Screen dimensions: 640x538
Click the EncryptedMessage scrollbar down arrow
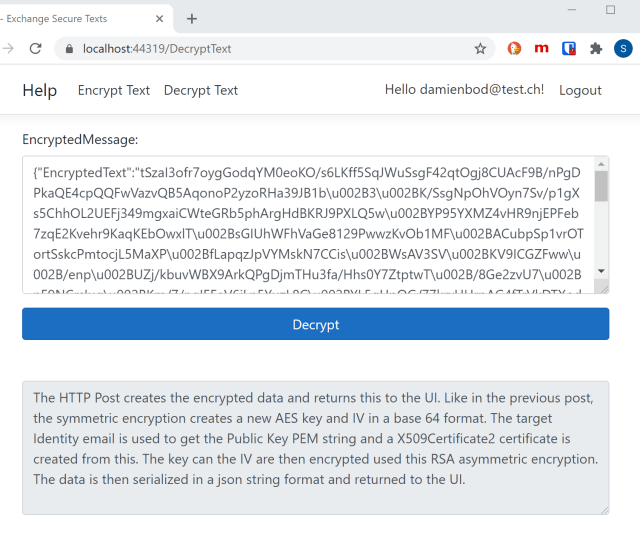pos(601,271)
